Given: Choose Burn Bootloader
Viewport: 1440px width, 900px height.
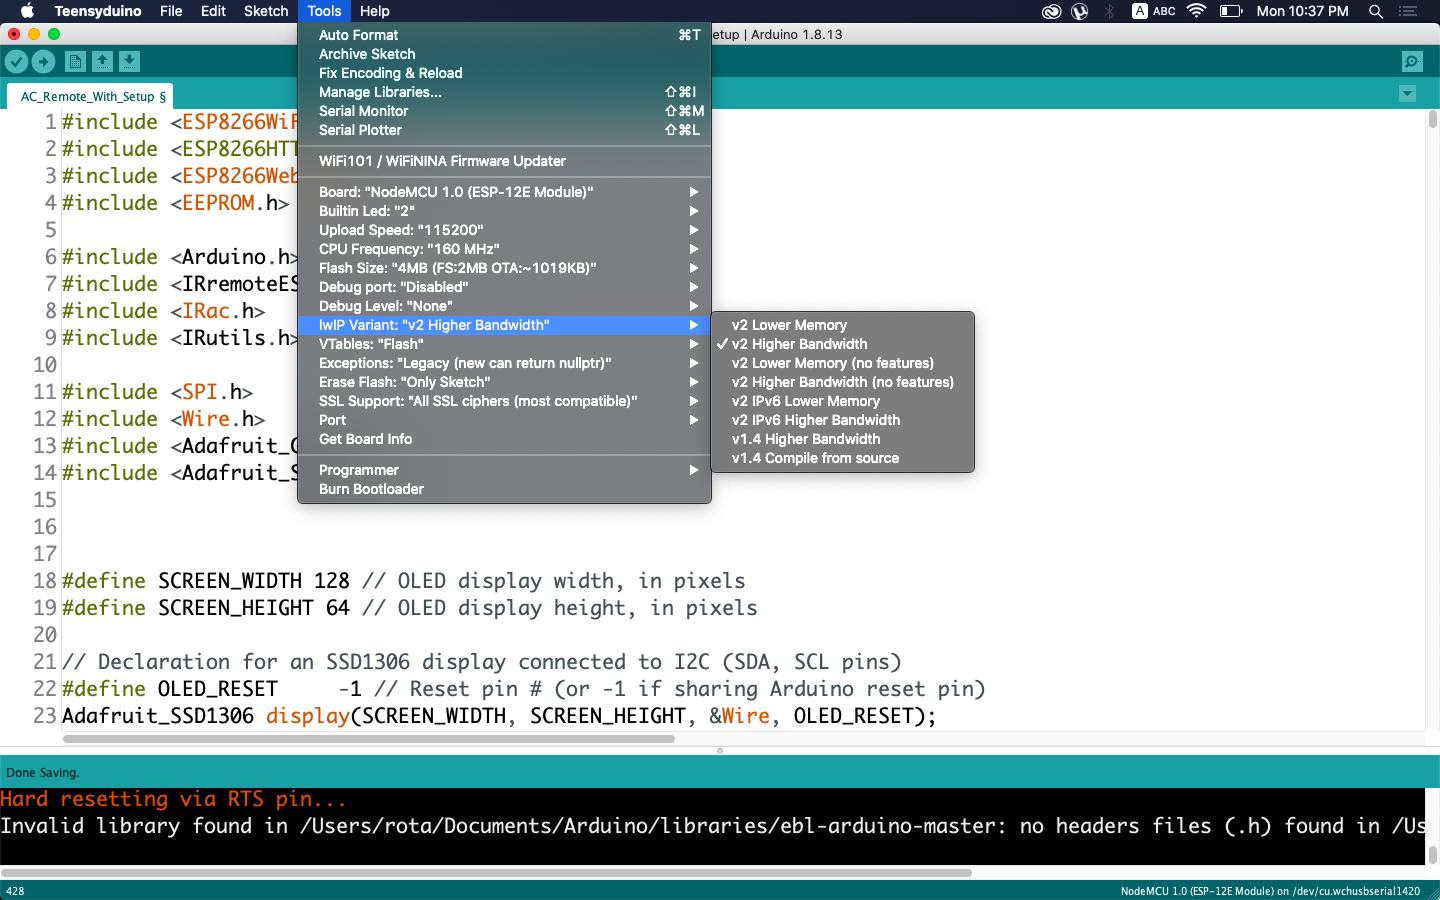Looking at the screenshot, I should [x=504, y=489].
